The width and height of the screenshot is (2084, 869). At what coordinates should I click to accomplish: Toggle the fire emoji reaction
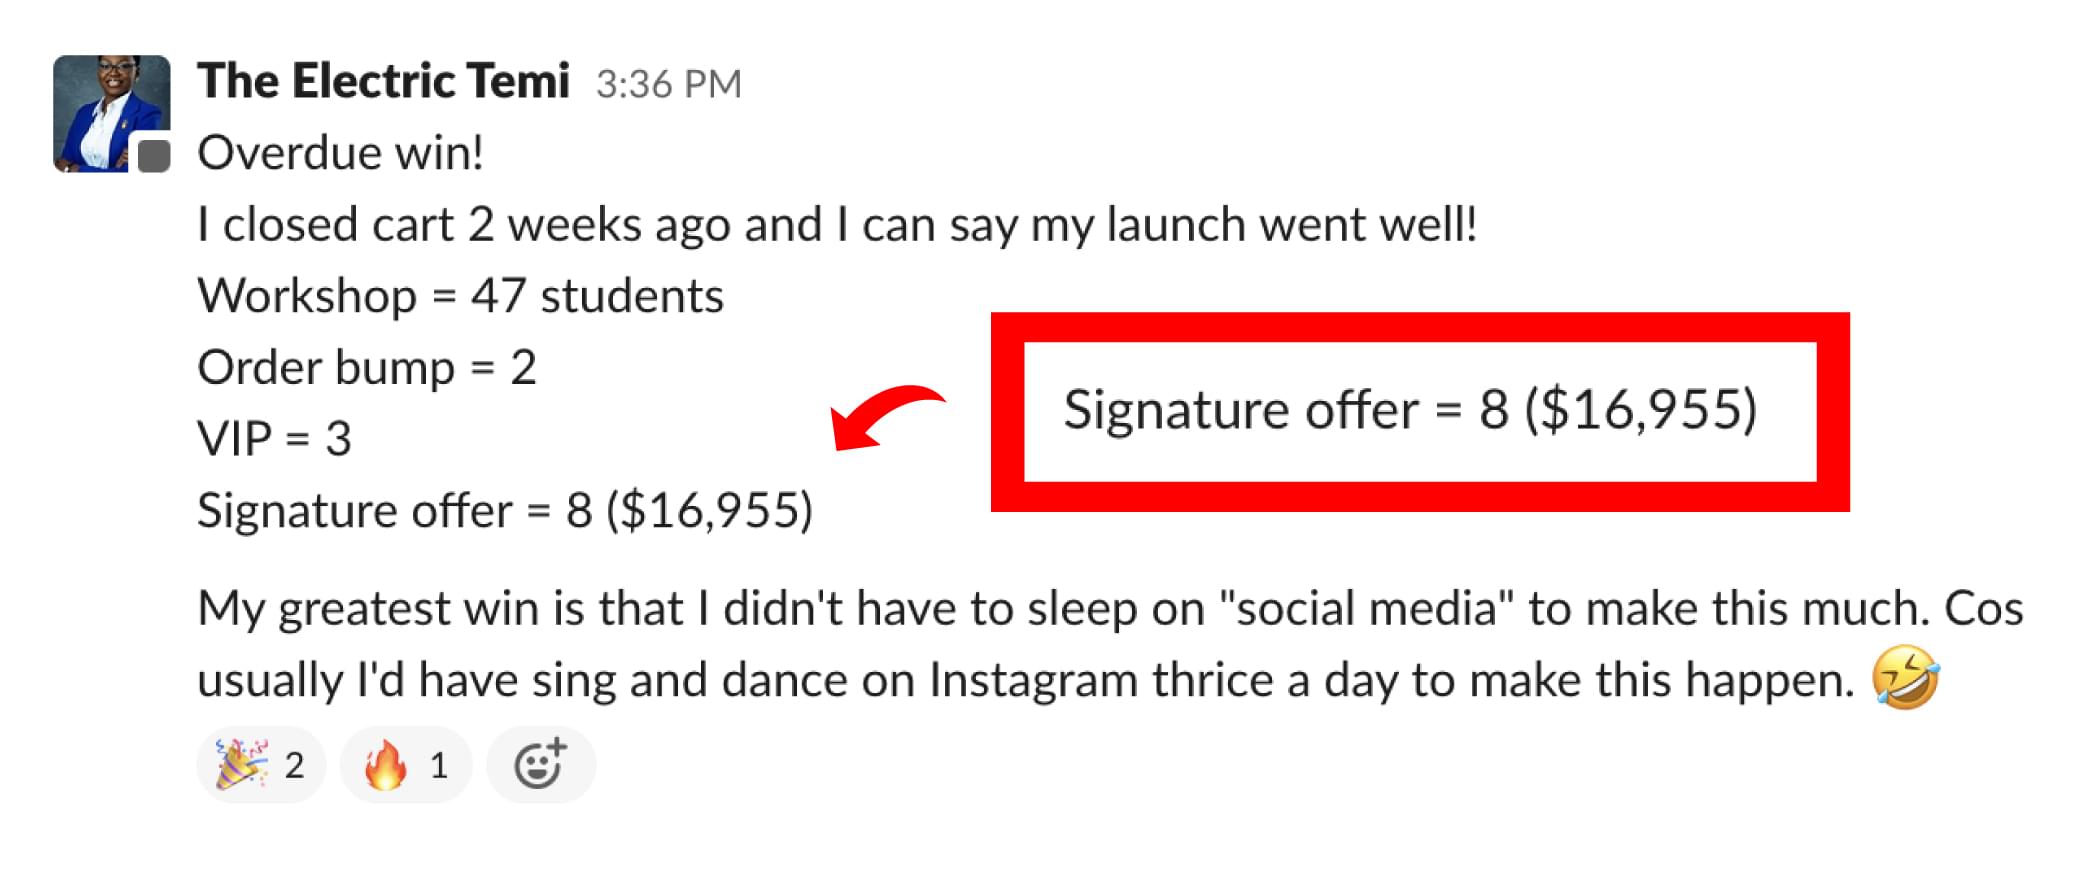[x=406, y=765]
